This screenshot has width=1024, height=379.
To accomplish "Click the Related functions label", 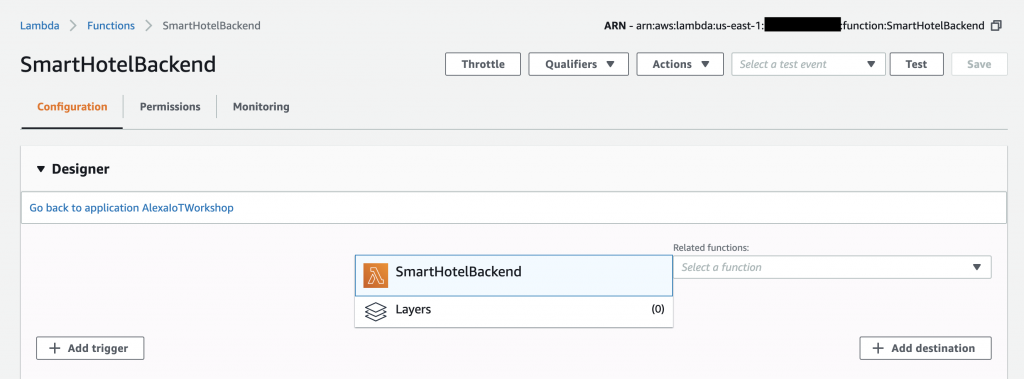I will click(x=711, y=248).
